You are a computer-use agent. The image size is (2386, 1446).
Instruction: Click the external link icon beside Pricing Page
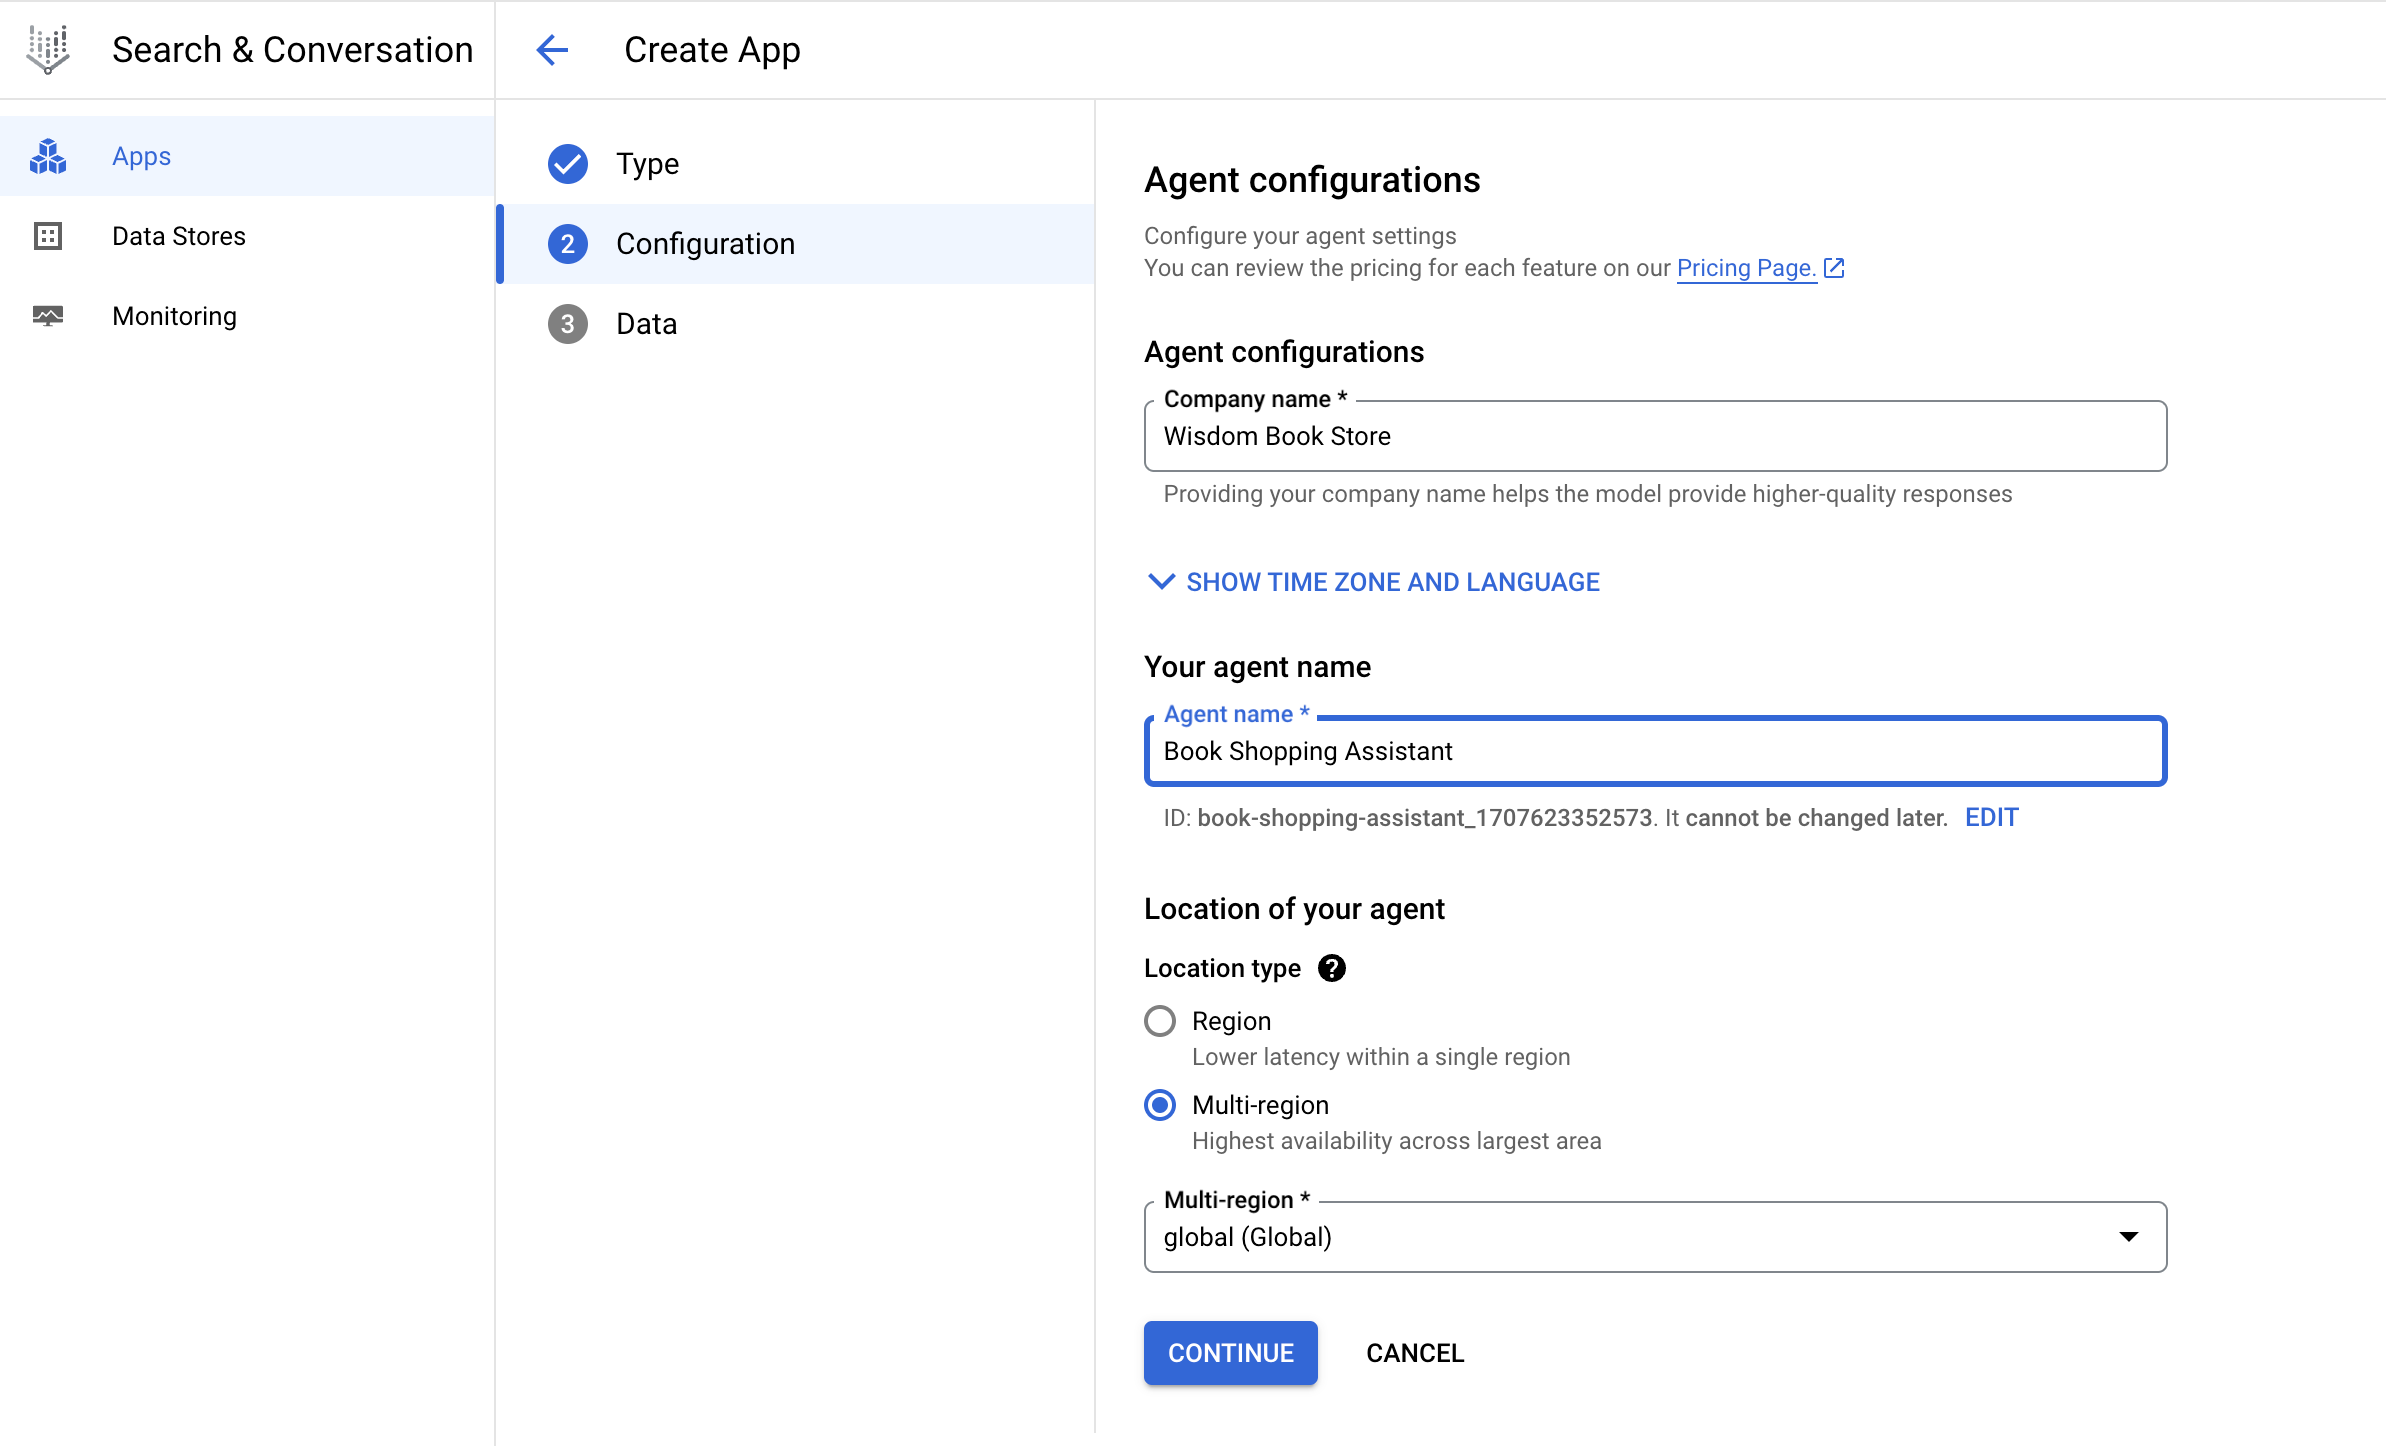(1834, 268)
